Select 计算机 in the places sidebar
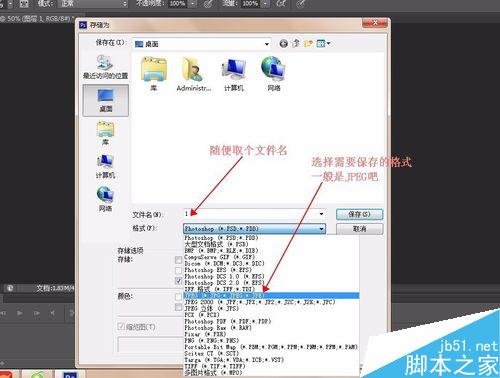 [105, 166]
